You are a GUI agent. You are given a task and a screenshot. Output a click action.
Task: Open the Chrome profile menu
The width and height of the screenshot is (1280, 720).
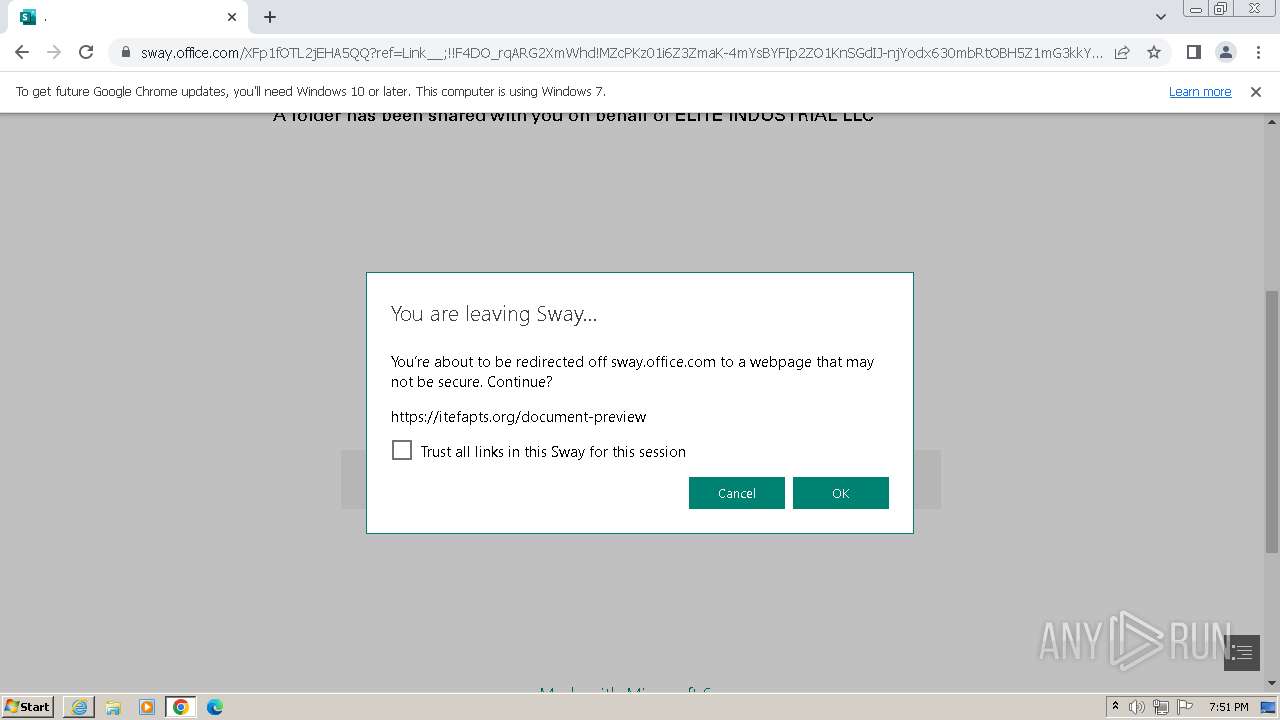tap(1225, 52)
